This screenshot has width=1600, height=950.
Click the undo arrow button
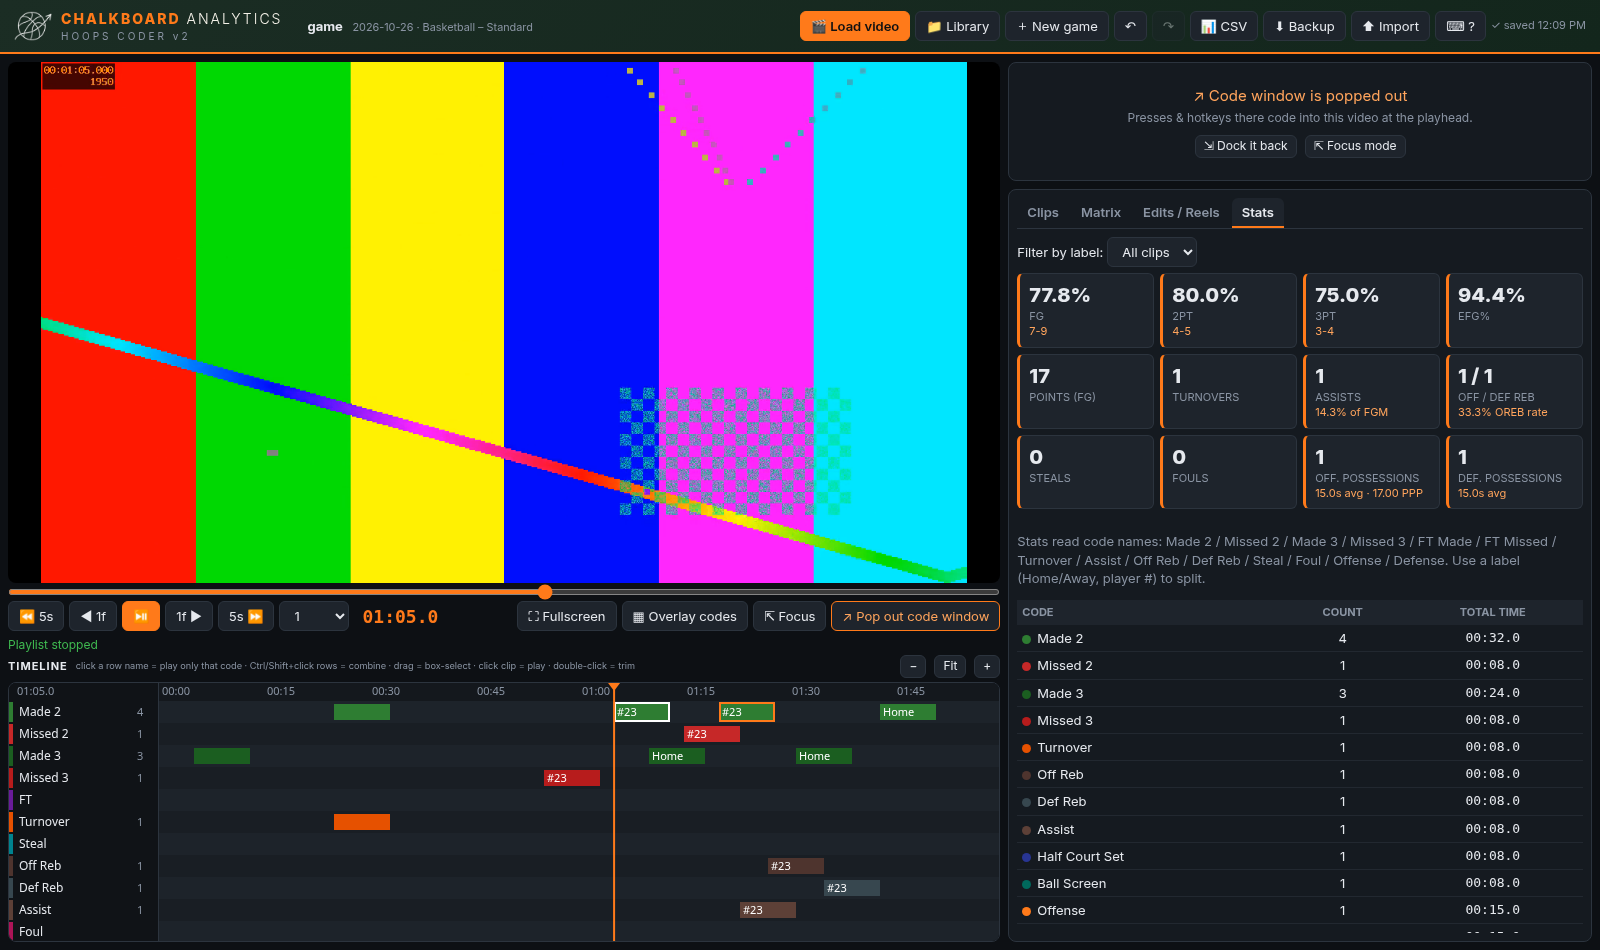[x=1130, y=27]
